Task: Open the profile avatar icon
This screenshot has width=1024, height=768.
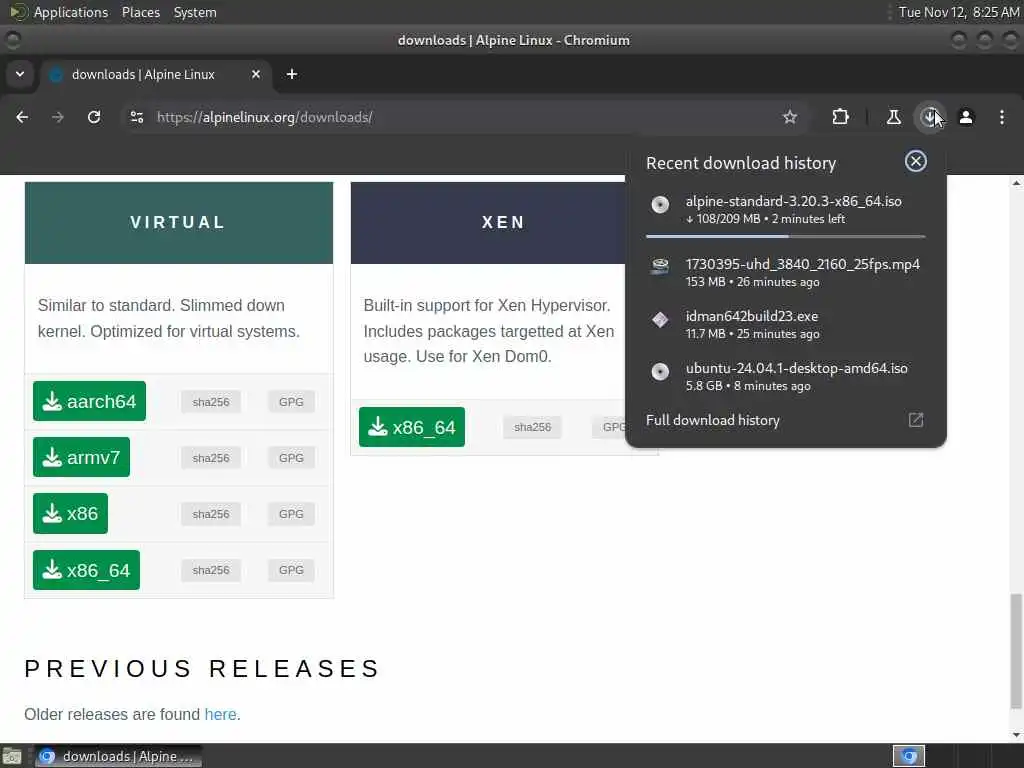Action: pyautogui.click(x=966, y=117)
